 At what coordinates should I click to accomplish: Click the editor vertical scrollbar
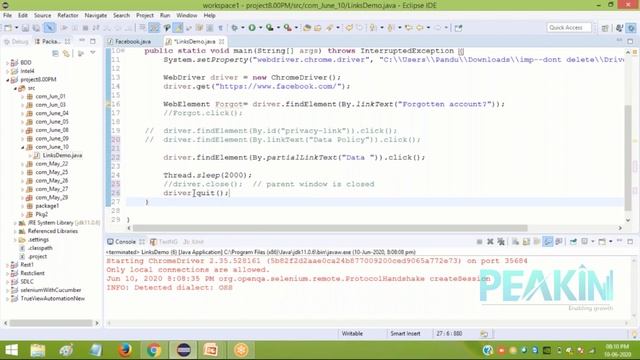(x=628, y=158)
